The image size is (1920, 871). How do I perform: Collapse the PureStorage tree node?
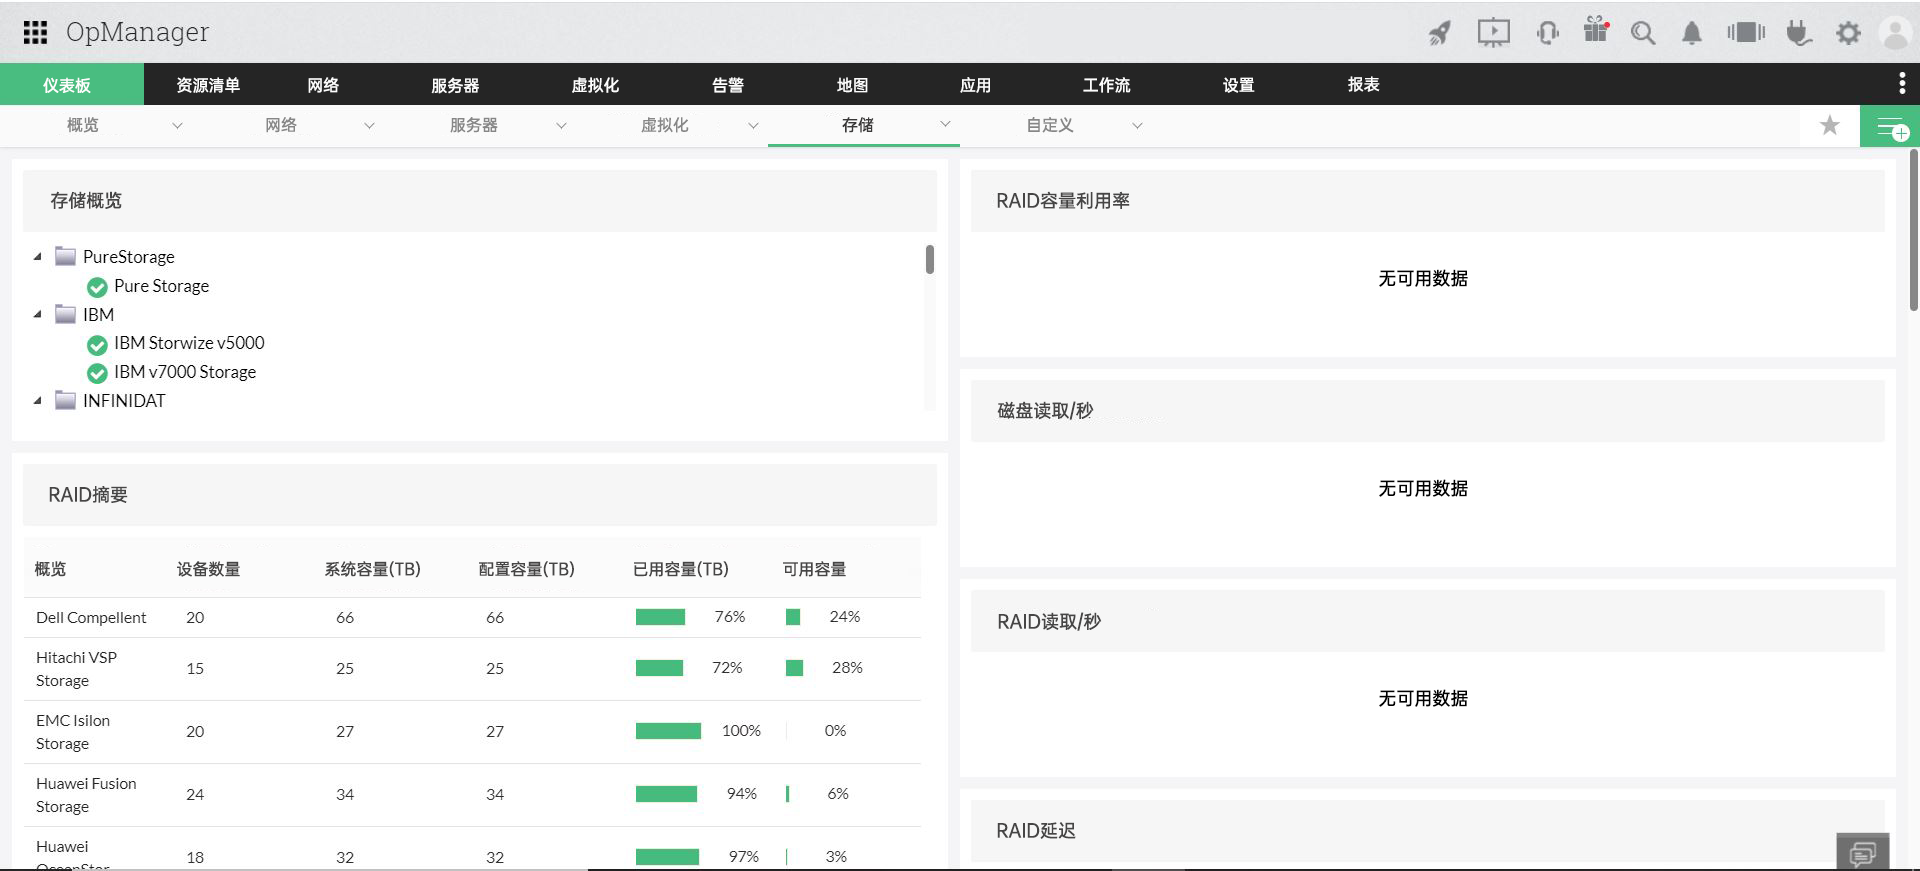coord(38,257)
